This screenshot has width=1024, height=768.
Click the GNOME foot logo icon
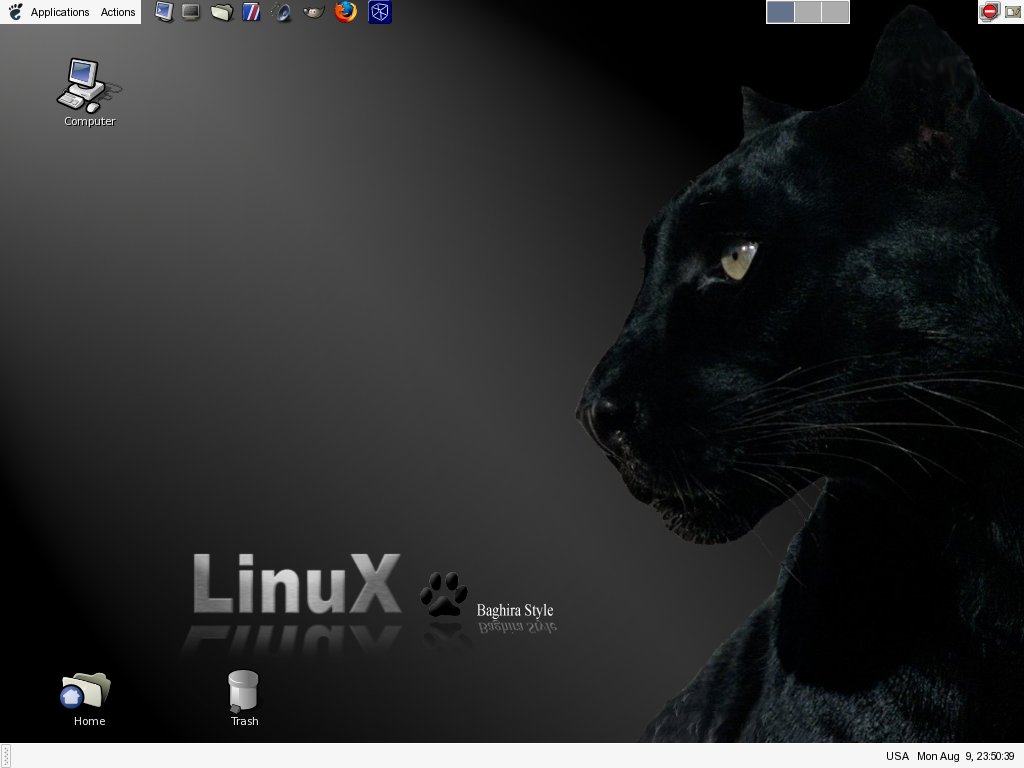[15, 12]
